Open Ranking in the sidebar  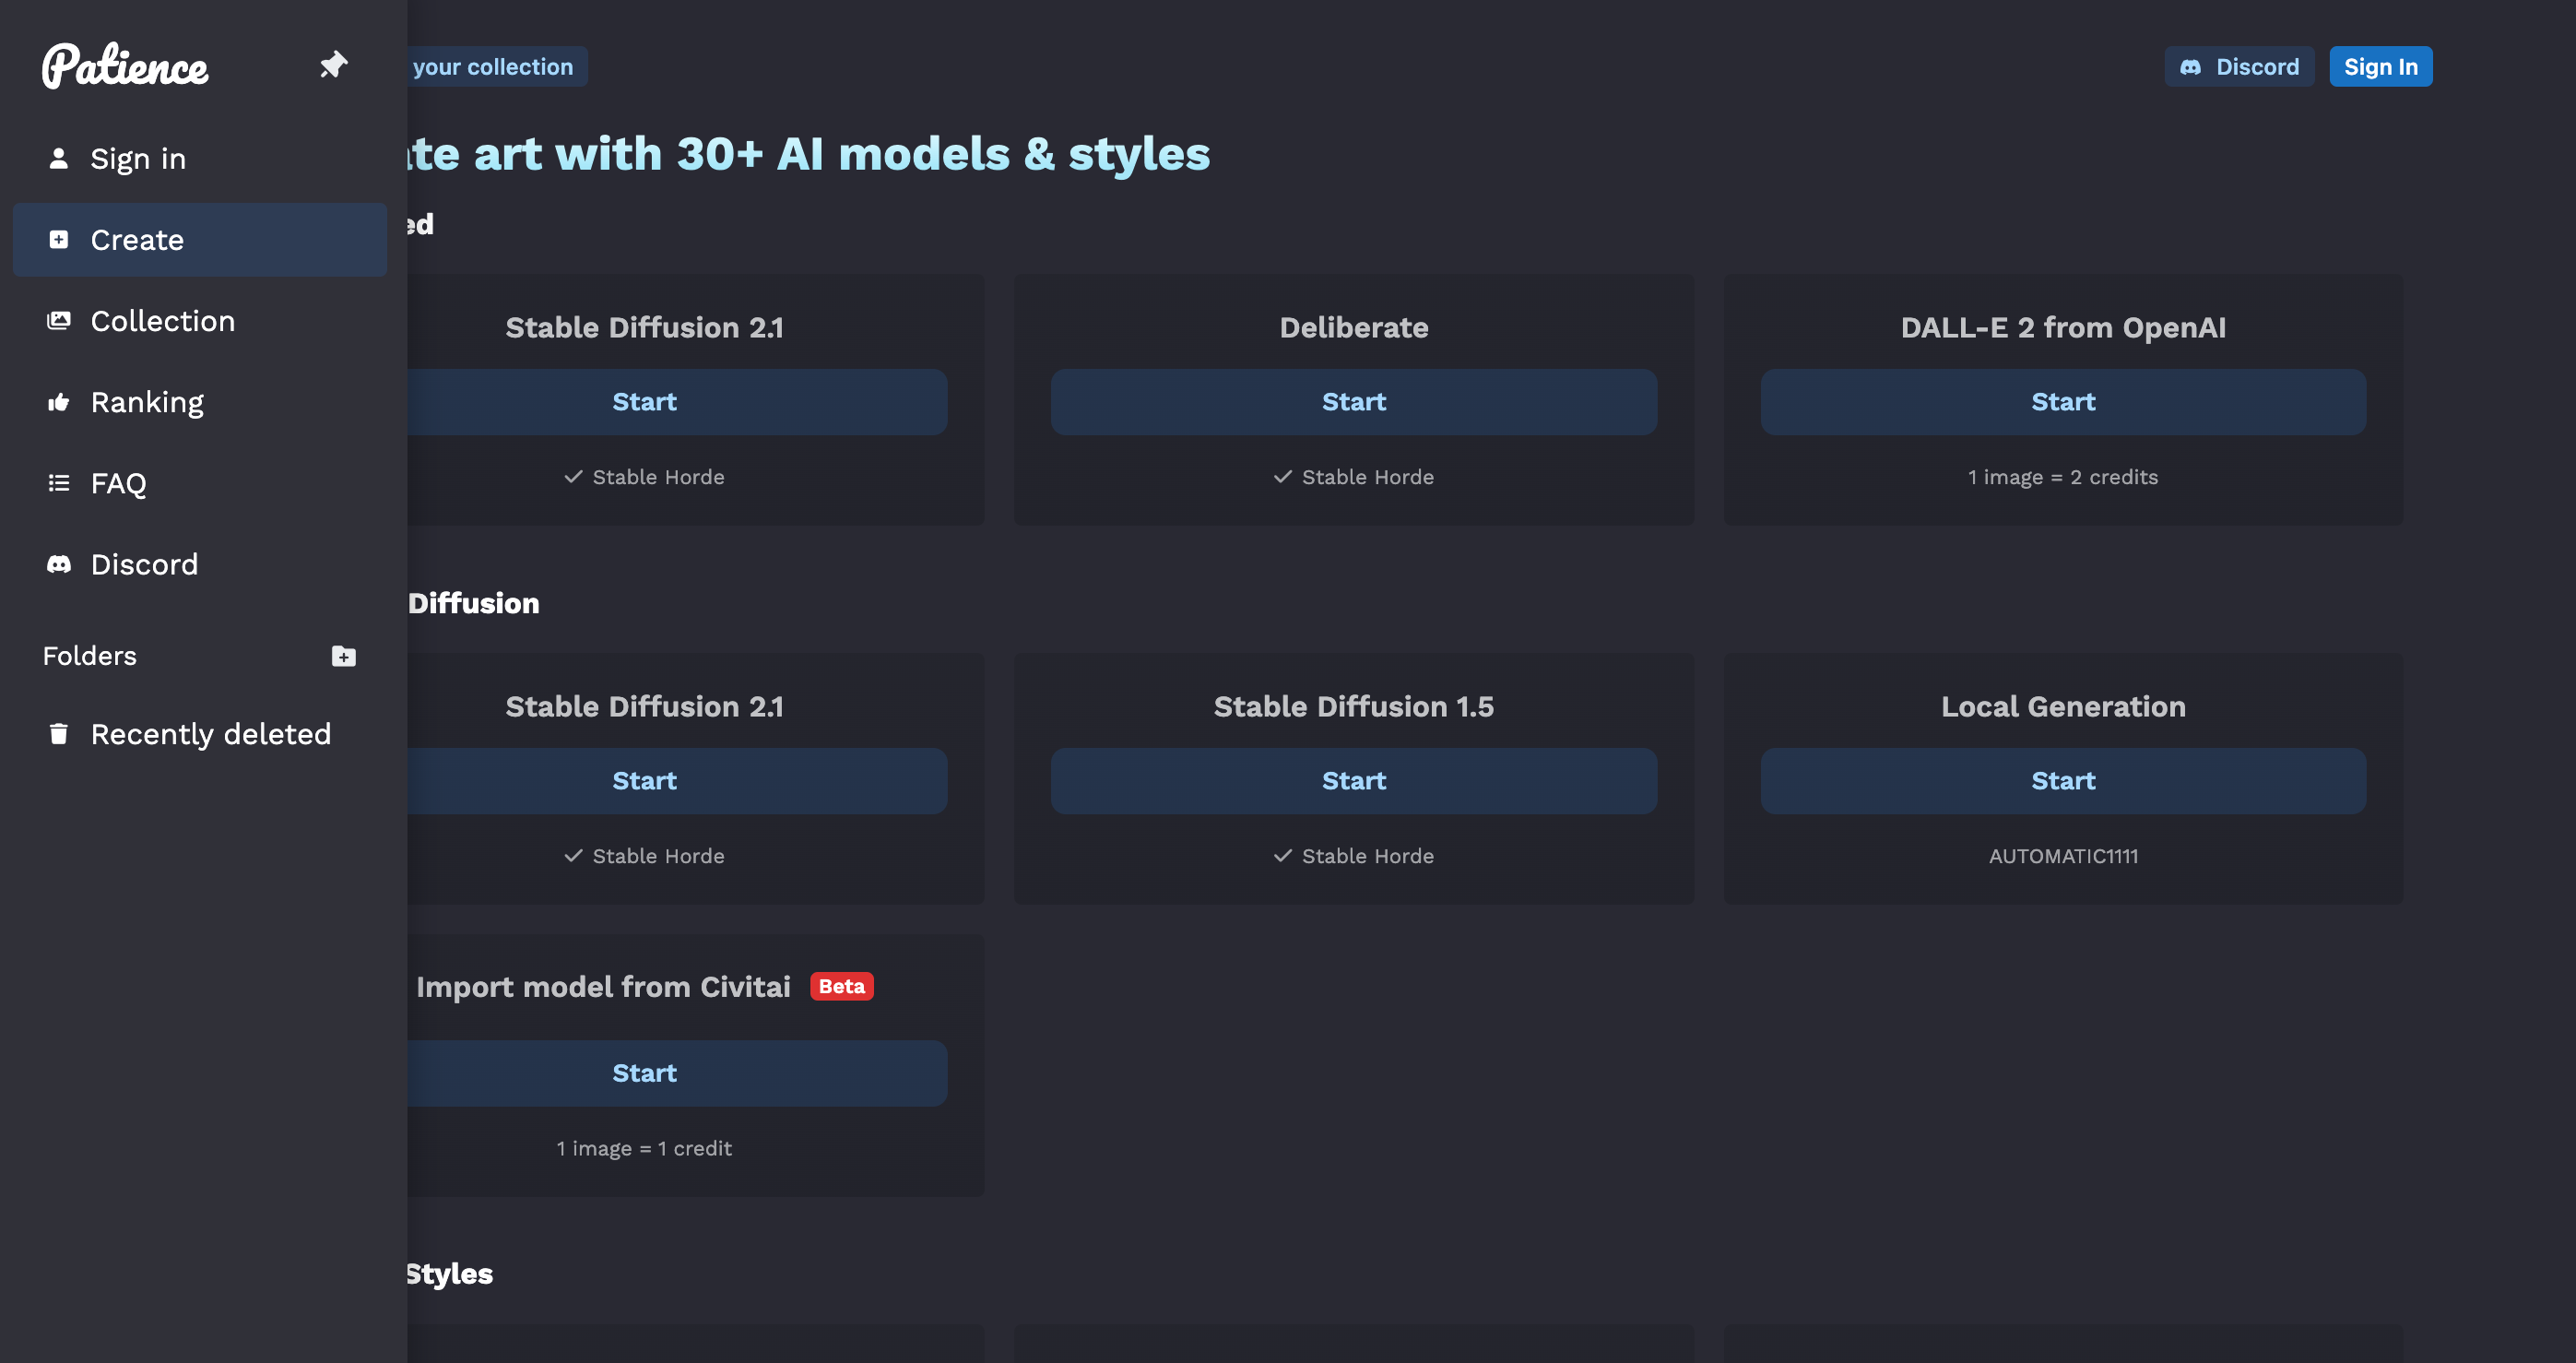147,402
